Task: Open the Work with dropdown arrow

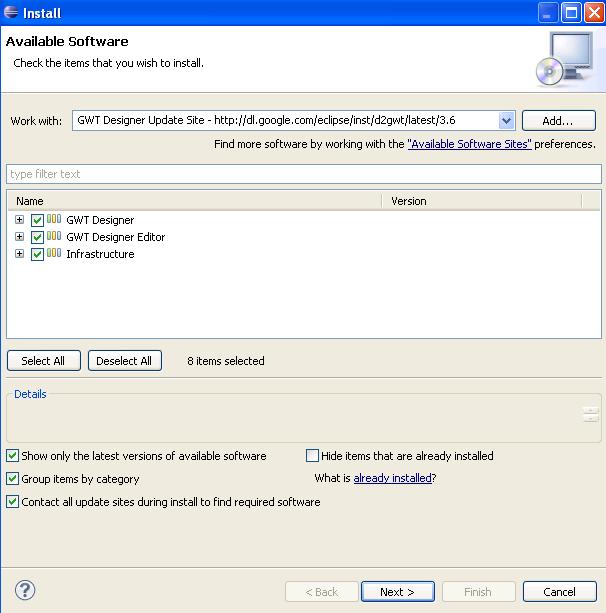Action: tap(506, 120)
